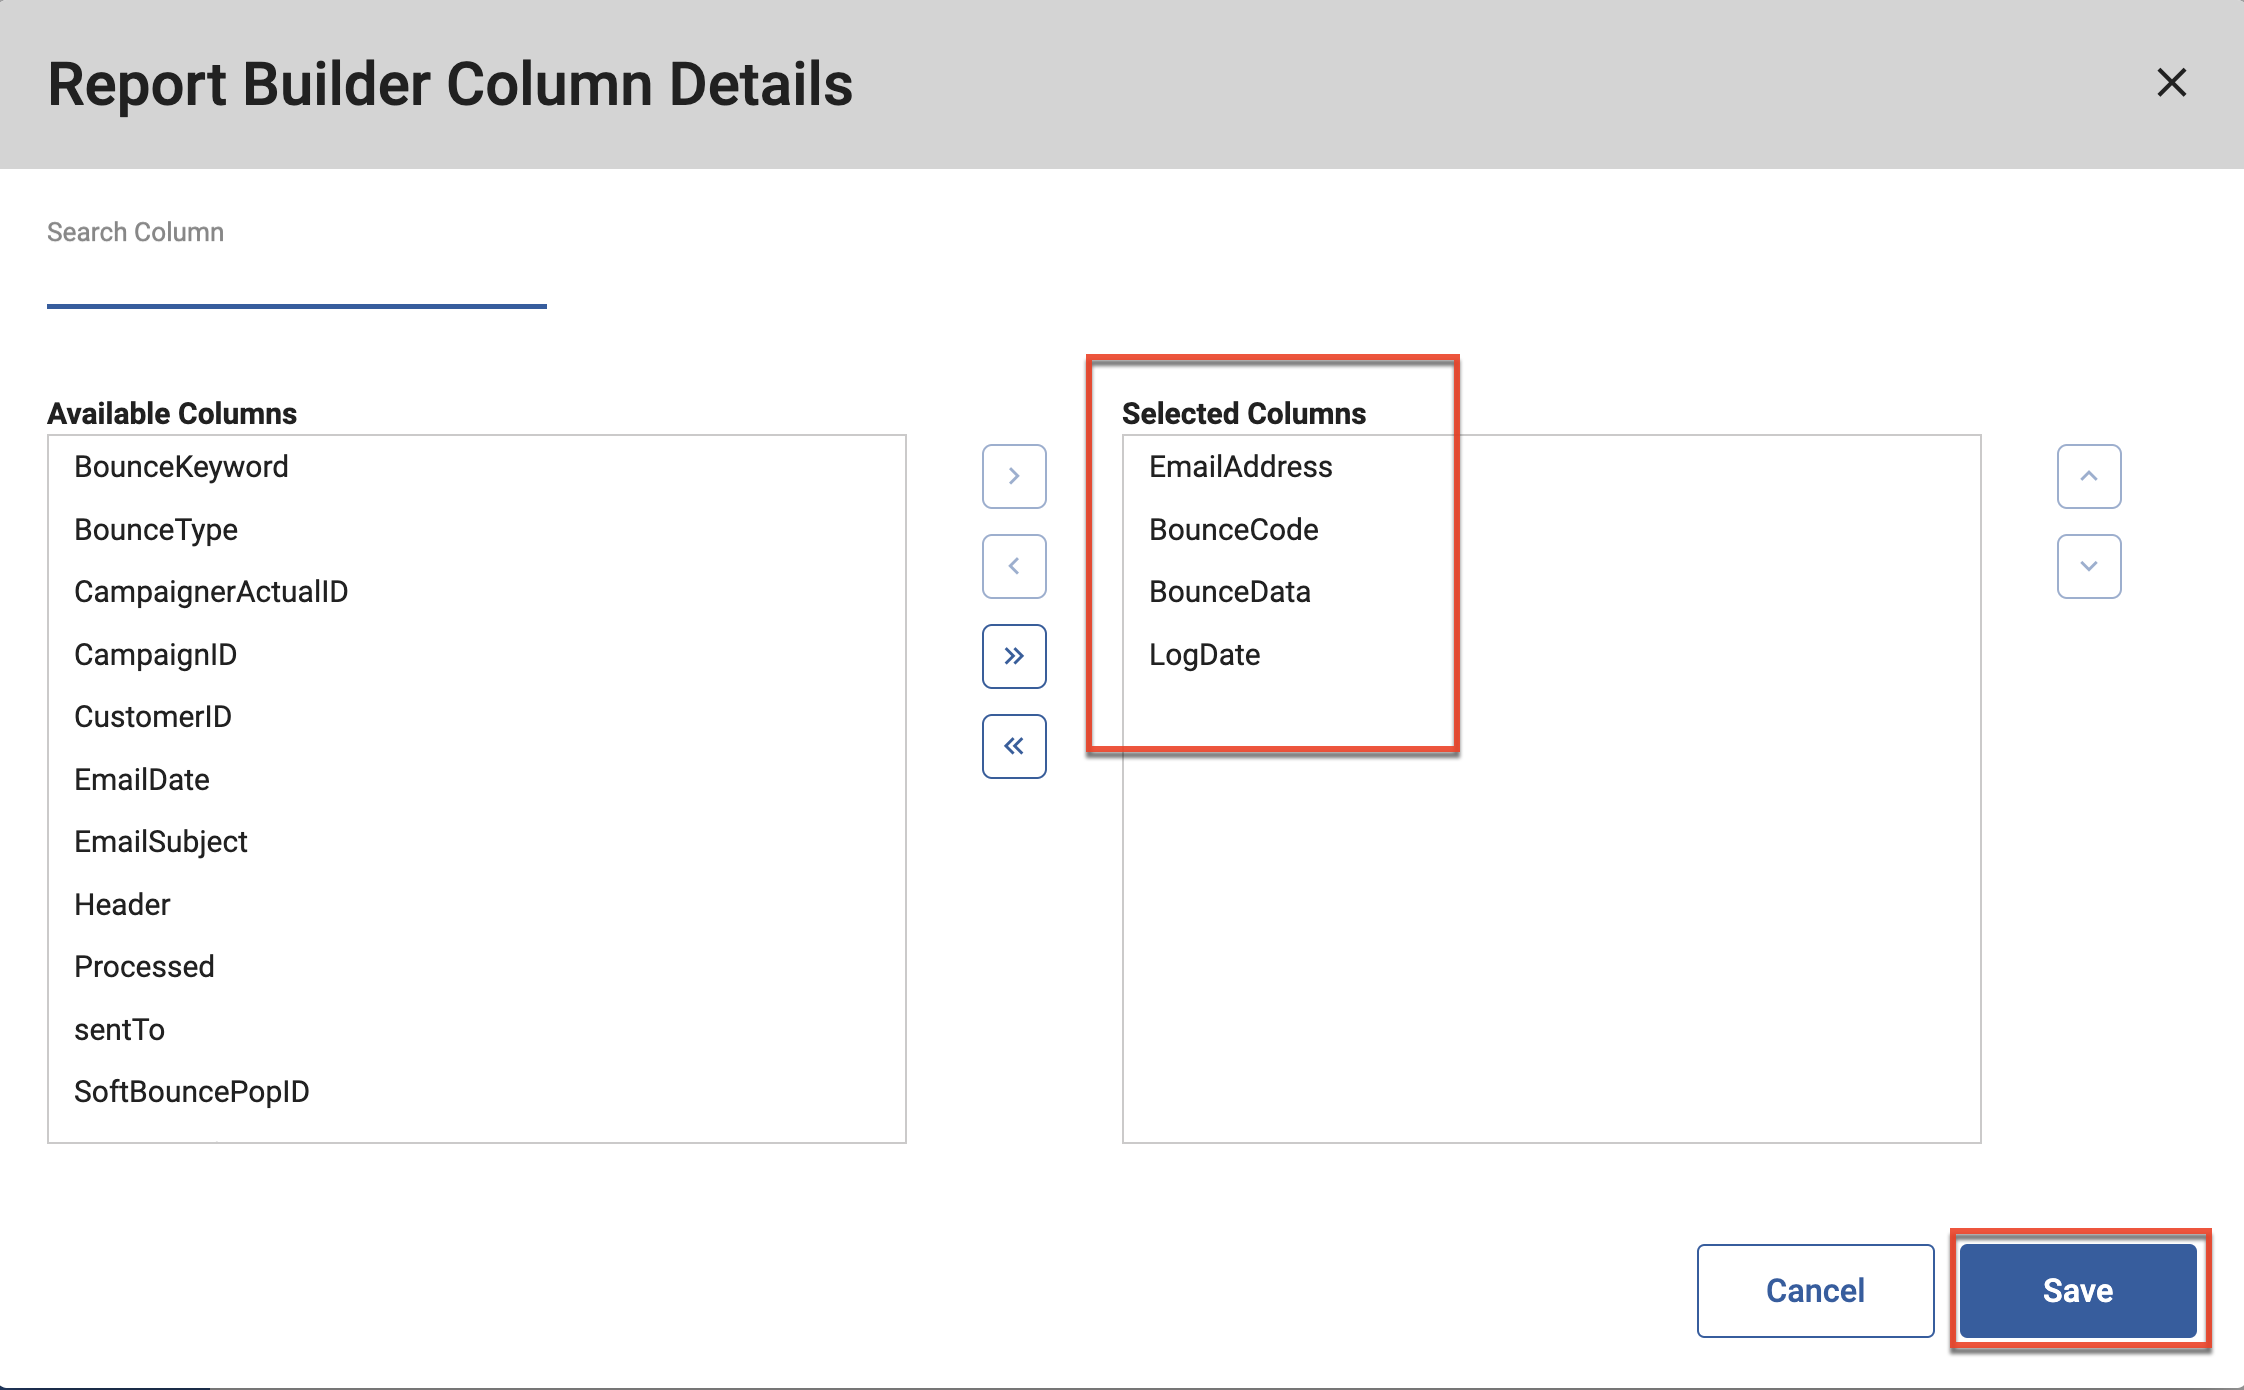Viewport: 2244px width, 1390px height.
Task: Select EmailSubject in the available list
Action: click(x=161, y=841)
